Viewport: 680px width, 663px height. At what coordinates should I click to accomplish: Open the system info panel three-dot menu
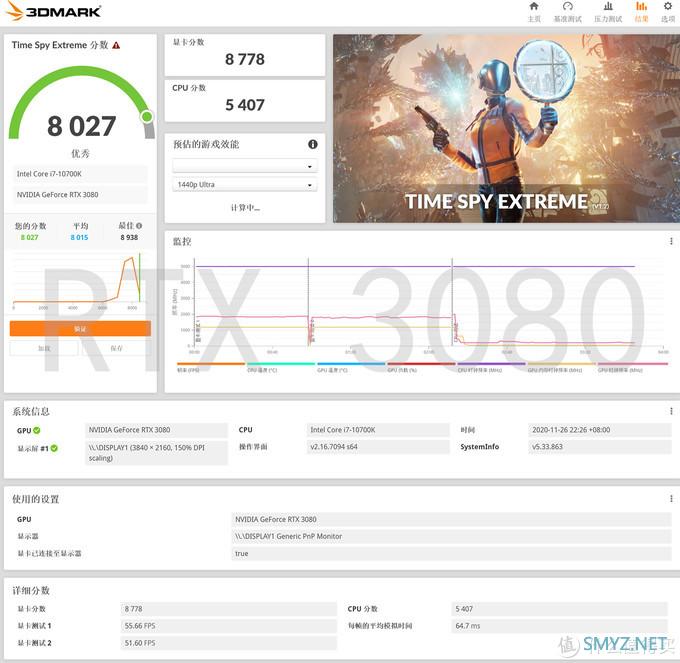pyautogui.click(x=671, y=411)
